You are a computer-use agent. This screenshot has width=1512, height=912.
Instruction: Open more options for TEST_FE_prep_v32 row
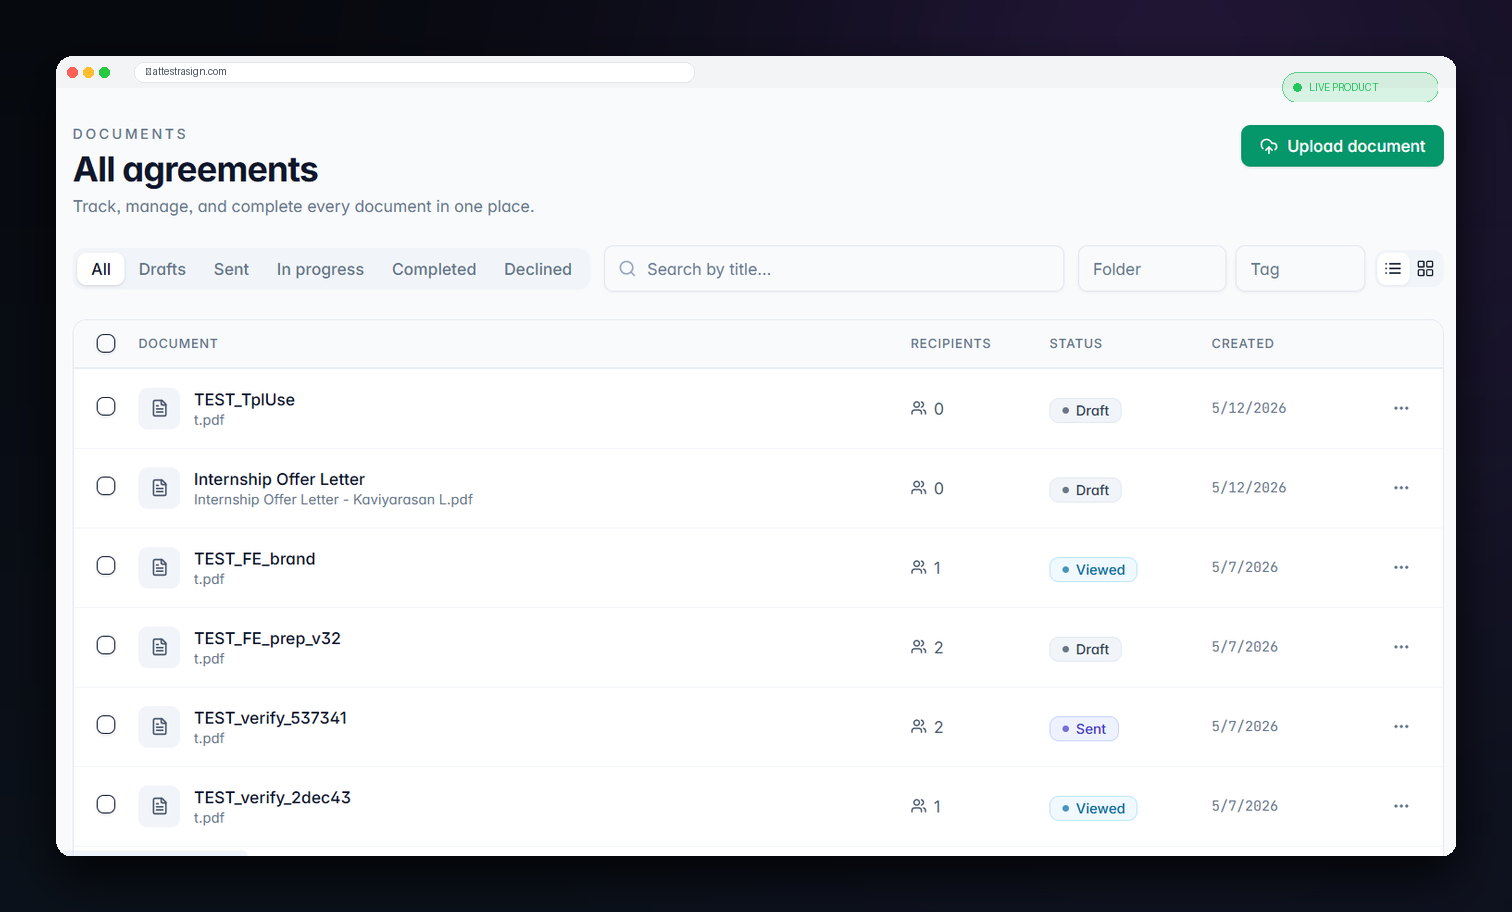[1401, 647]
